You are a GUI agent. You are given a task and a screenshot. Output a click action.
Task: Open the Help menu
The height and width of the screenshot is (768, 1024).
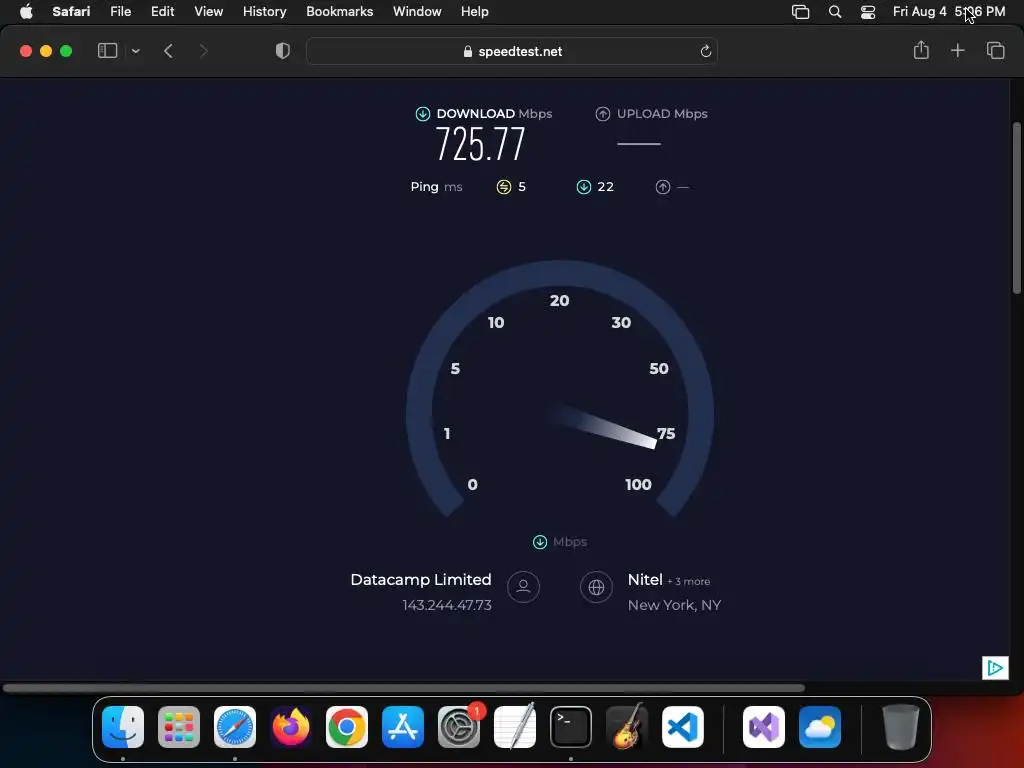474,12
